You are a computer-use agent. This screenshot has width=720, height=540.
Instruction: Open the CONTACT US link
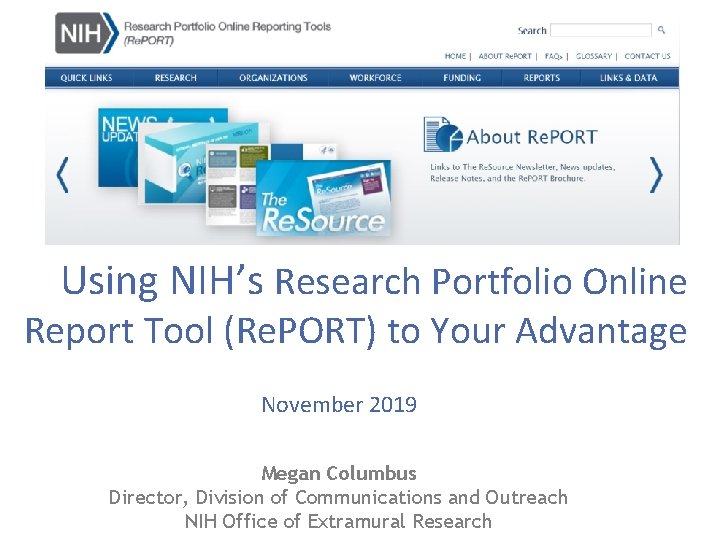point(647,56)
